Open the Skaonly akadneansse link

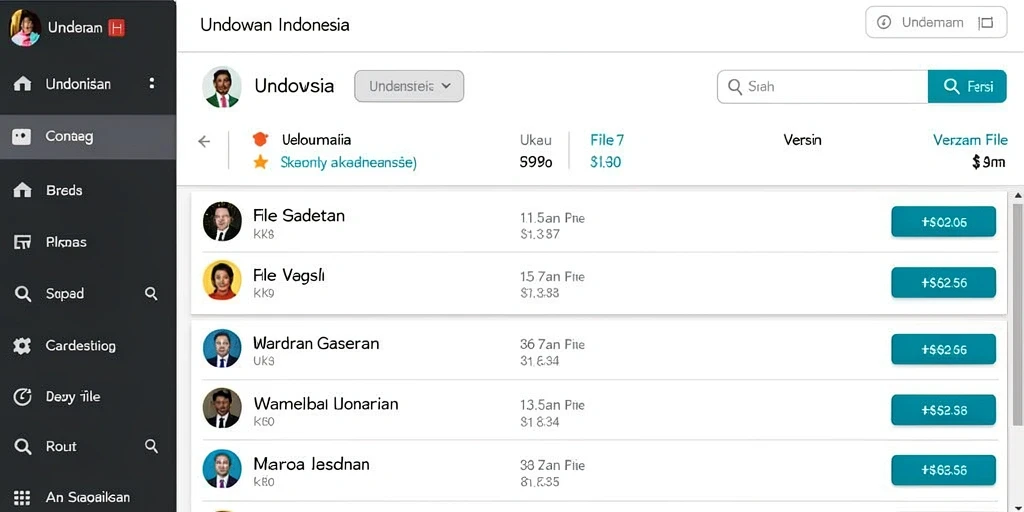click(348, 163)
